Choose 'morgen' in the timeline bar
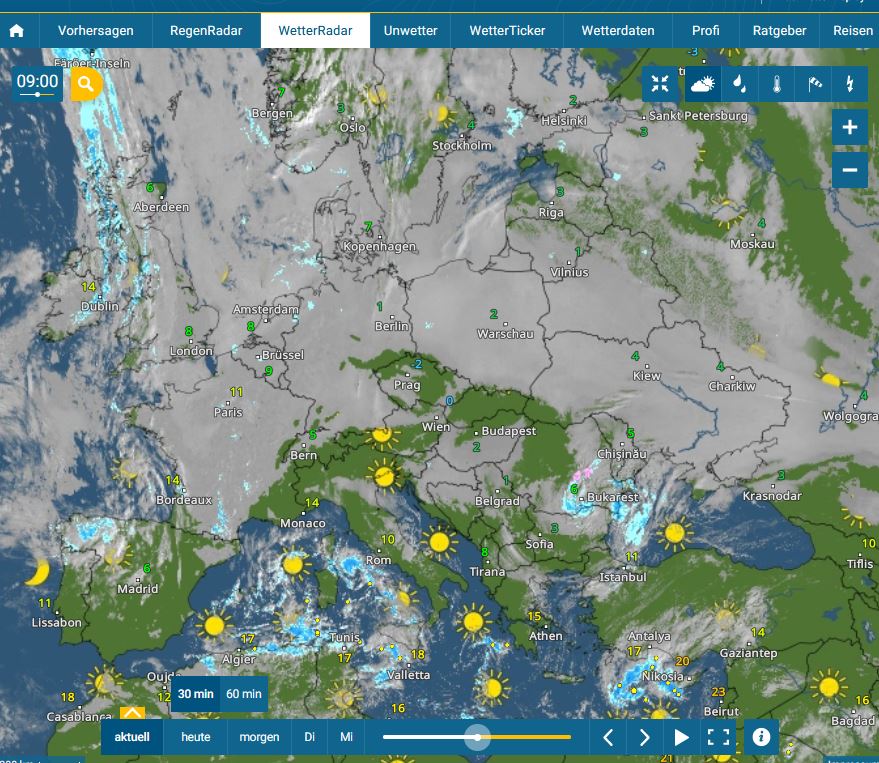This screenshot has width=879, height=763. (x=259, y=737)
